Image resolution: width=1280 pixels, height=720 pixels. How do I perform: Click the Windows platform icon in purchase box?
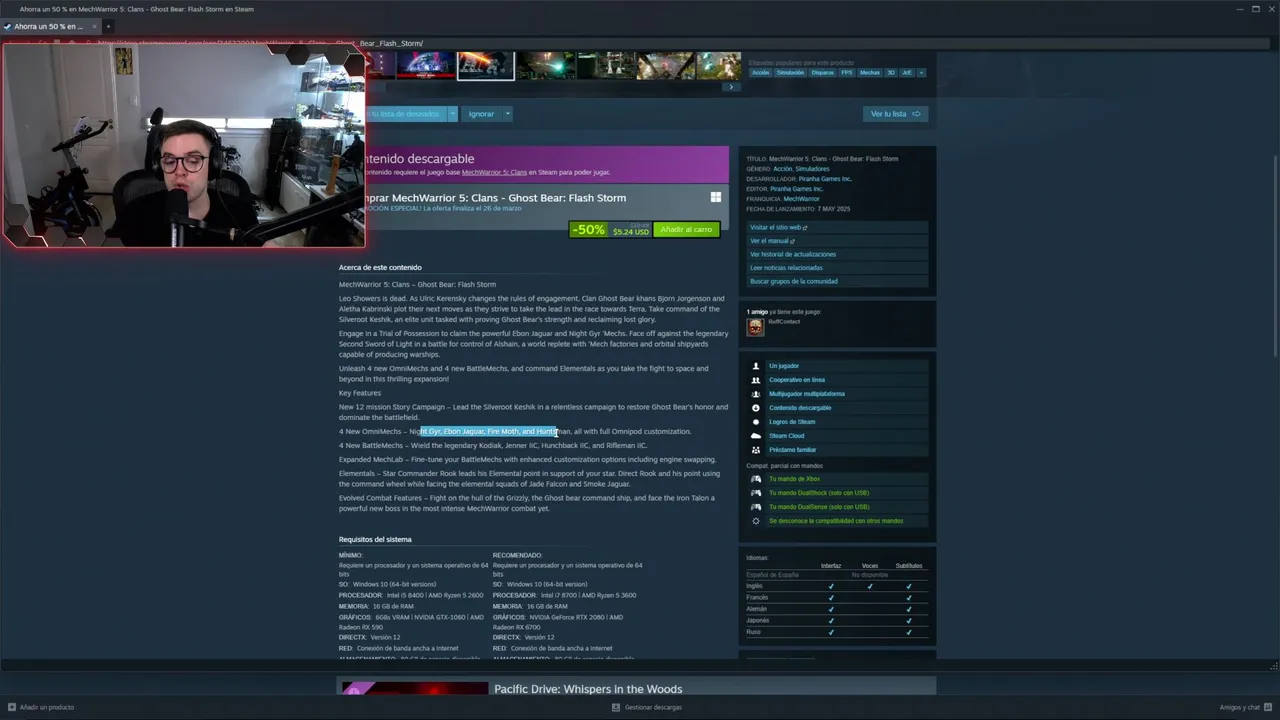point(716,197)
